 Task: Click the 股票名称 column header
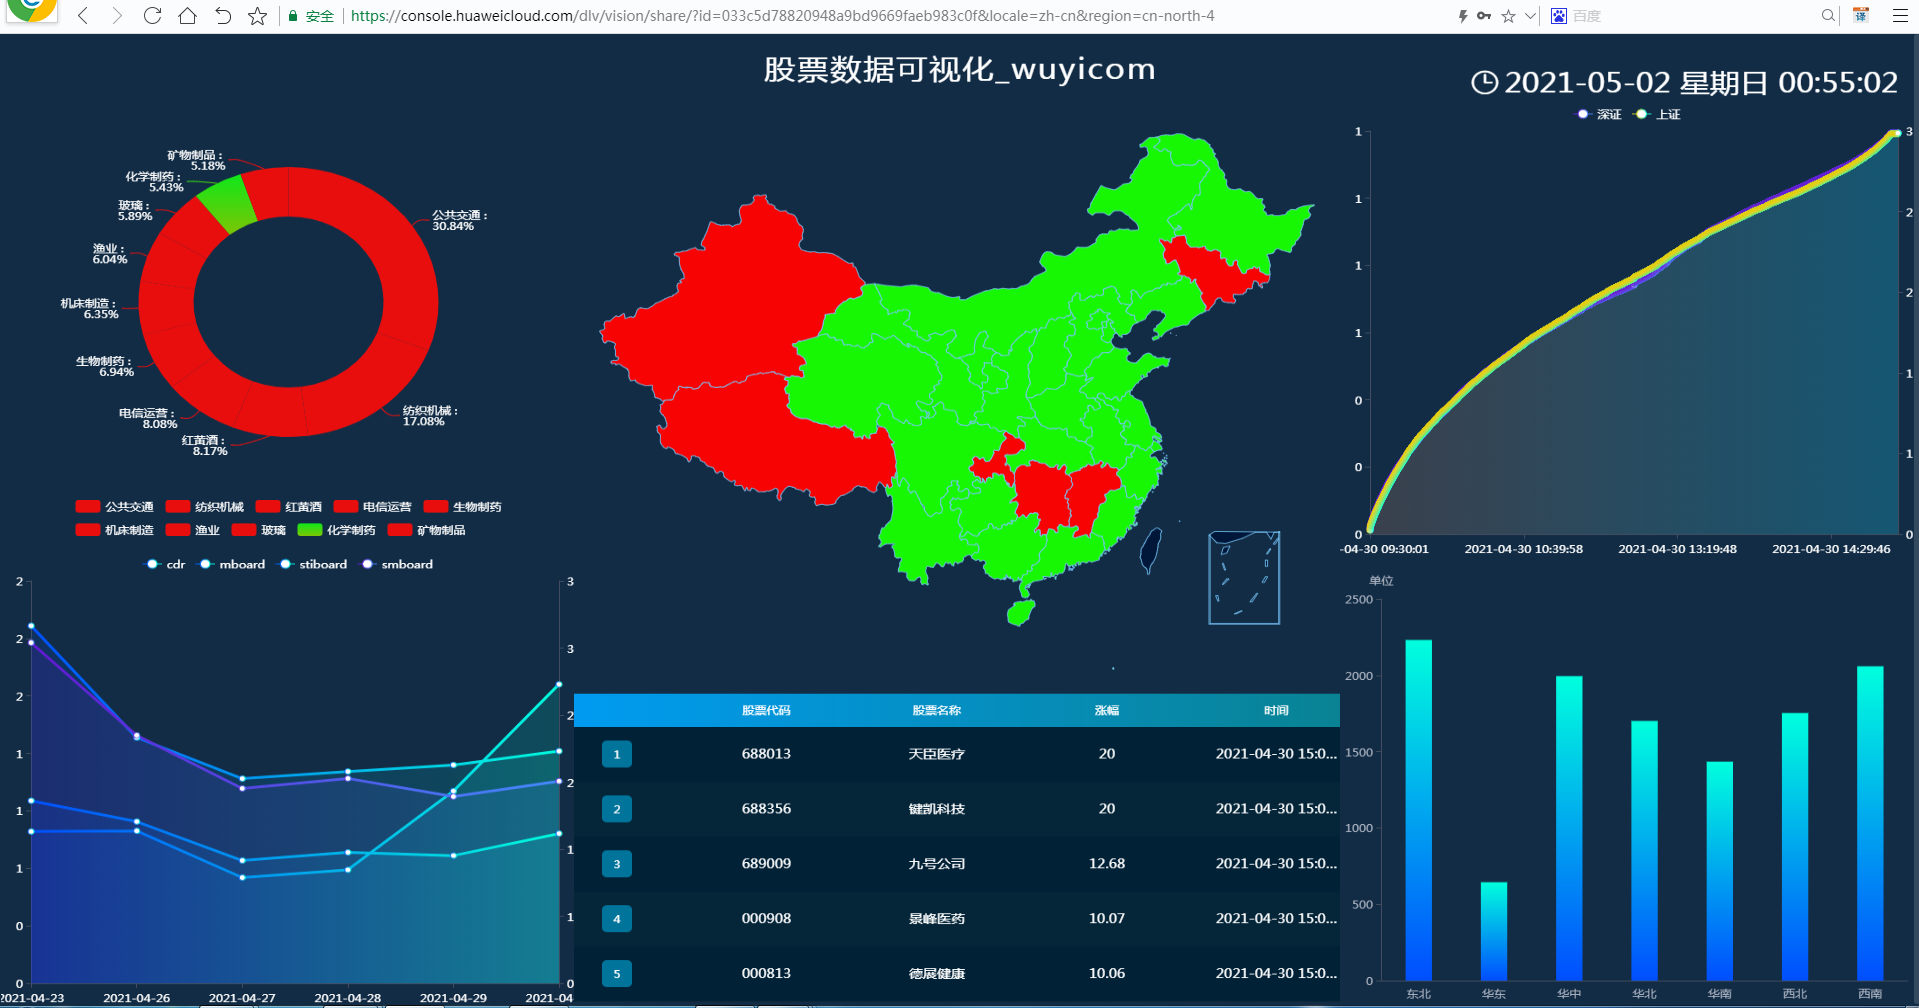[x=936, y=710]
